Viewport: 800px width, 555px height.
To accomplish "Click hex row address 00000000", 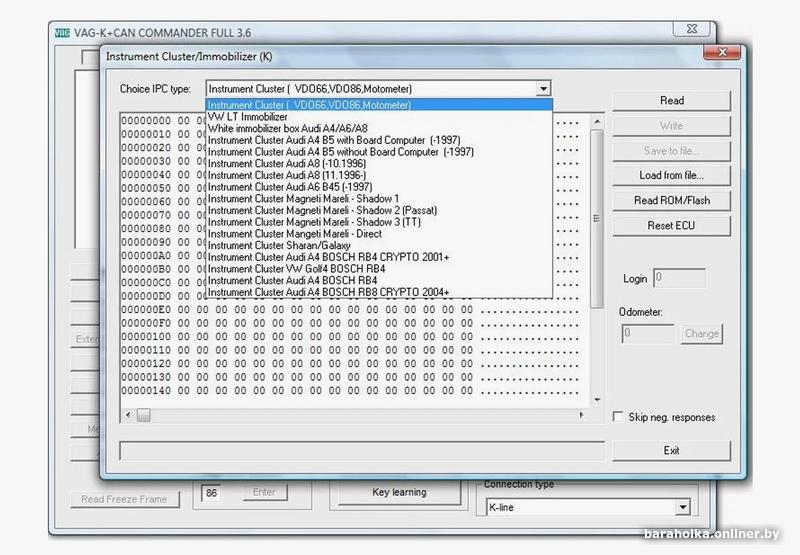I will click(x=146, y=121).
